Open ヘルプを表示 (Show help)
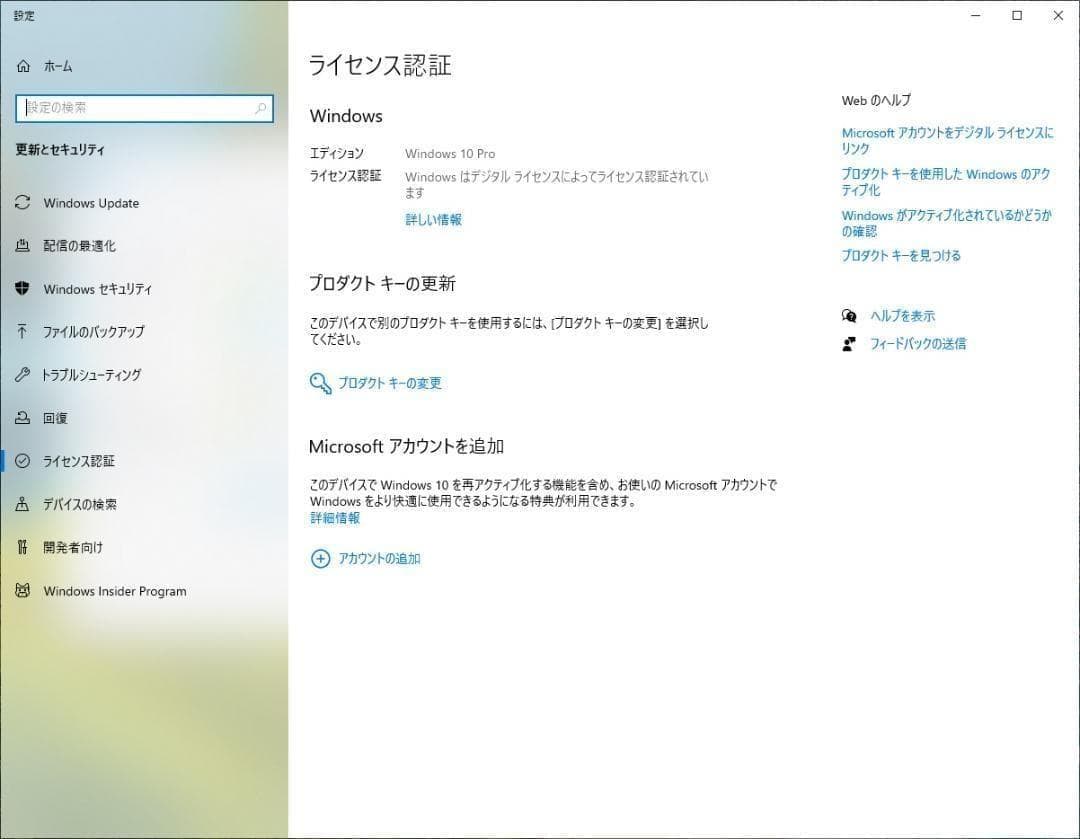 point(901,315)
